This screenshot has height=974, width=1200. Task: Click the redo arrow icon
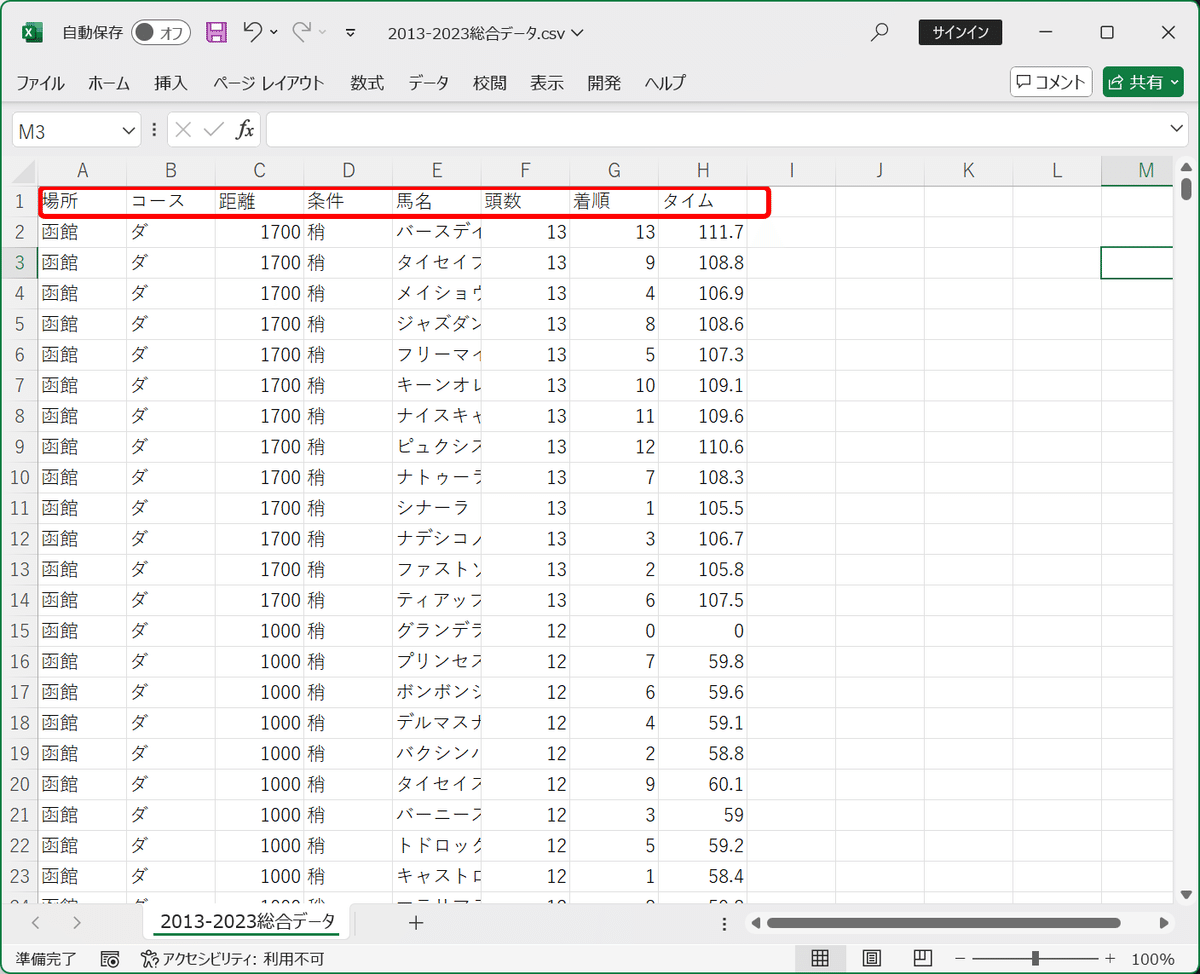click(301, 32)
